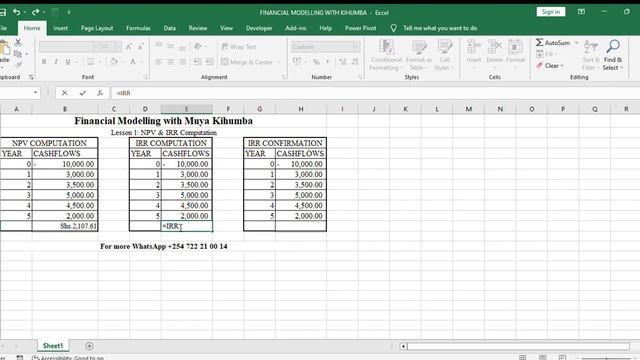Click the Percent Style icon

[x=316, y=62]
